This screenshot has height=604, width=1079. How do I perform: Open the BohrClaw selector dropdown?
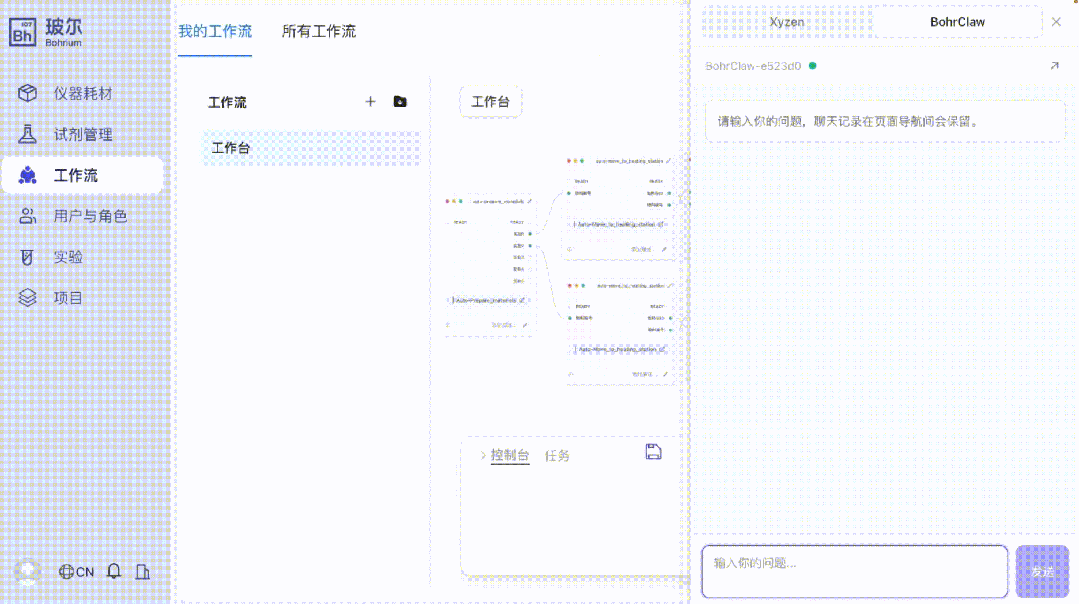(x=956, y=21)
